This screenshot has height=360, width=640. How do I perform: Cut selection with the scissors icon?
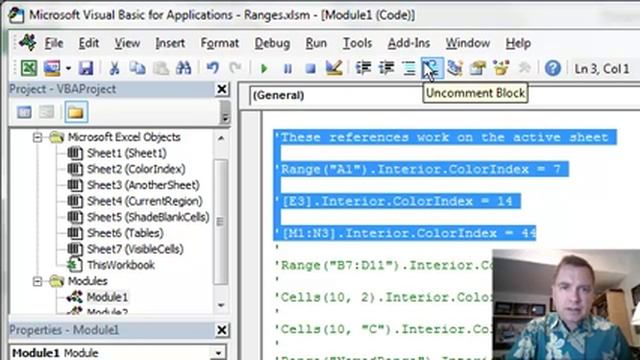pos(114,68)
